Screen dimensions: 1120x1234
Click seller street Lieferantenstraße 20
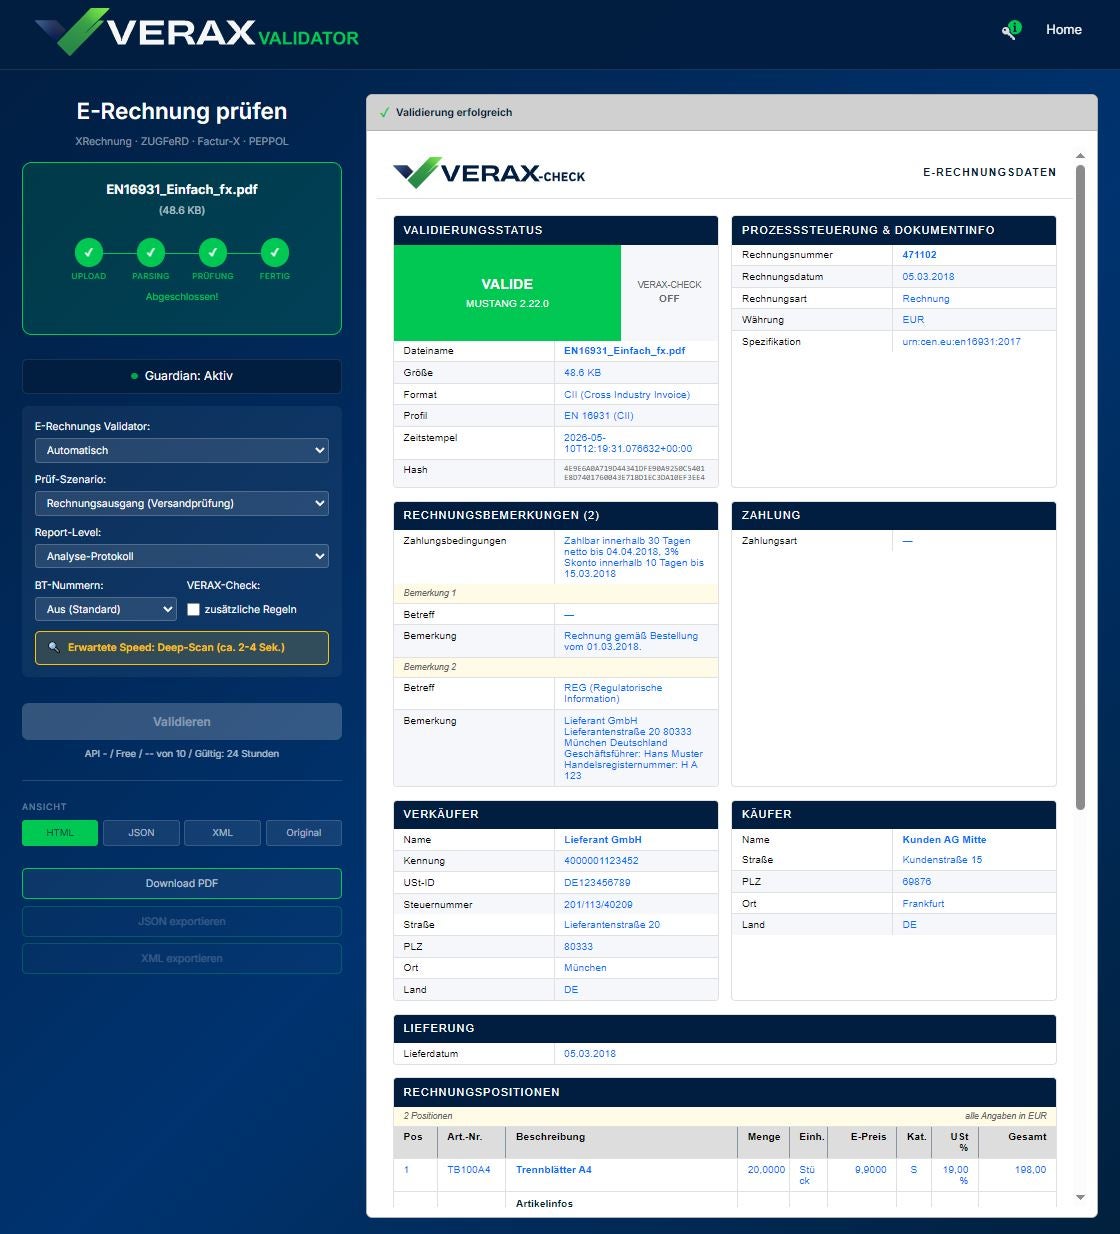pos(612,925)
